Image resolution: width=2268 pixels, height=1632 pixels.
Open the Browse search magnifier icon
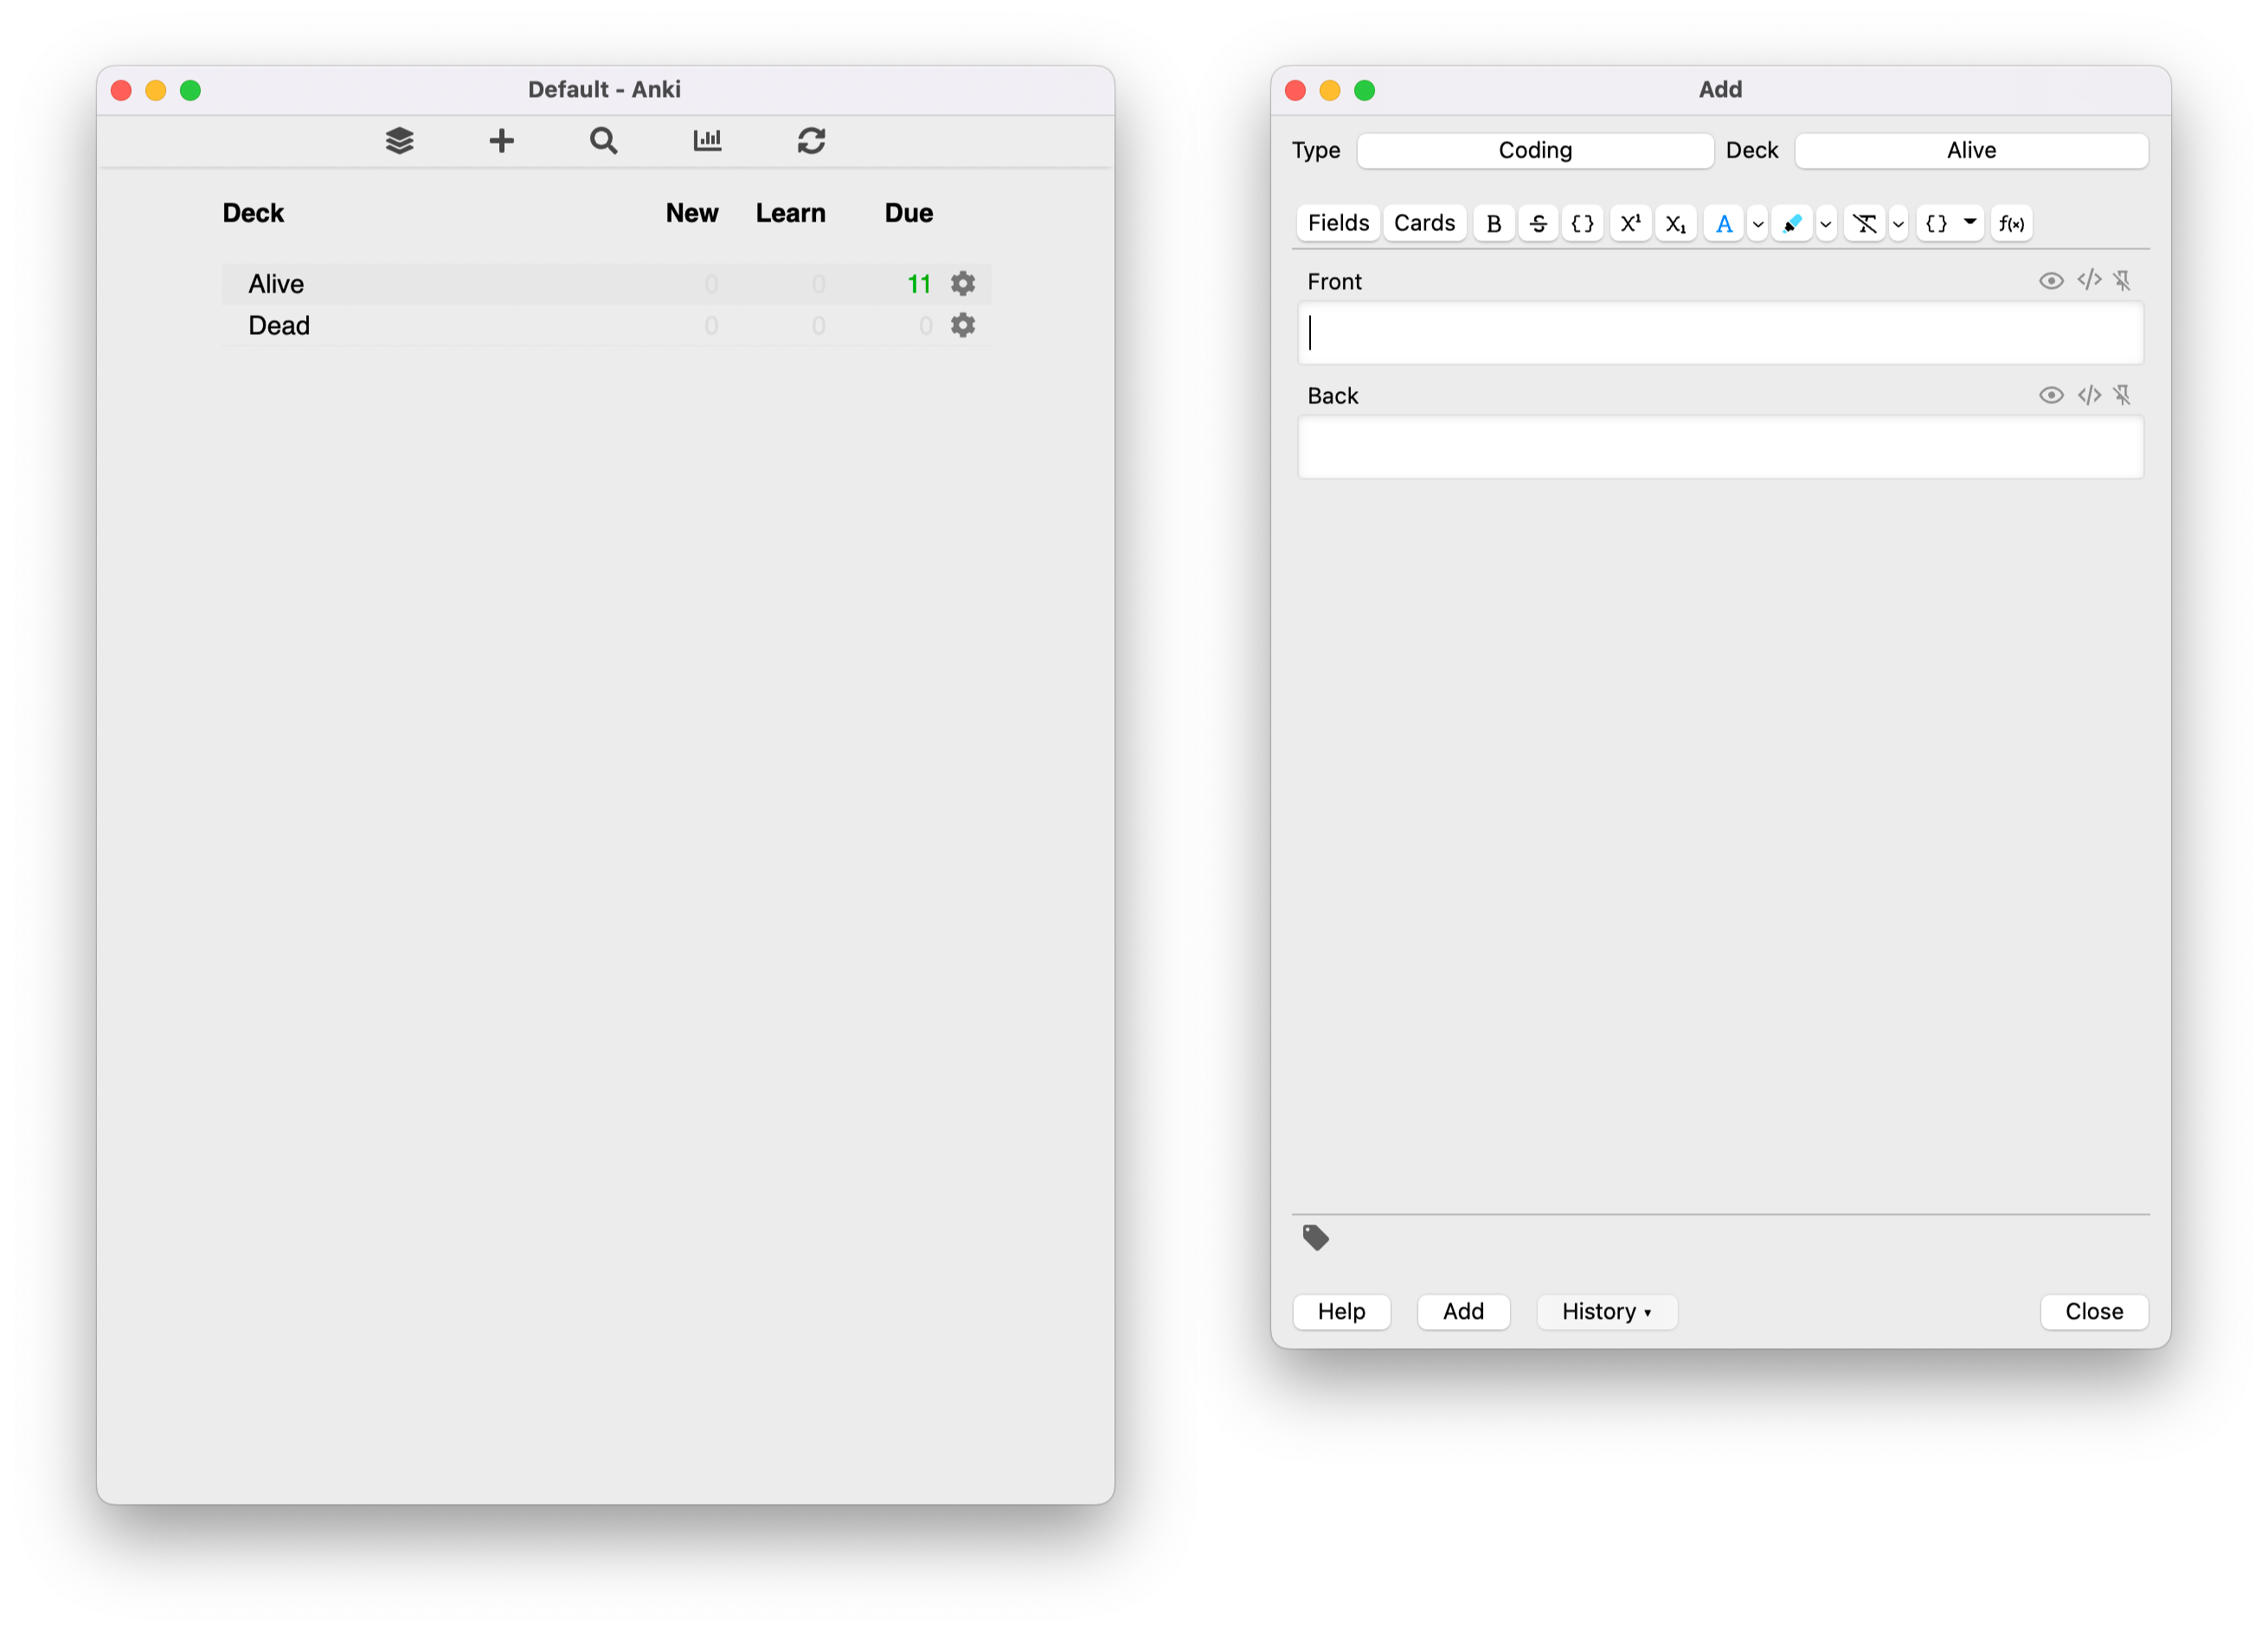[x=603, y=141]
